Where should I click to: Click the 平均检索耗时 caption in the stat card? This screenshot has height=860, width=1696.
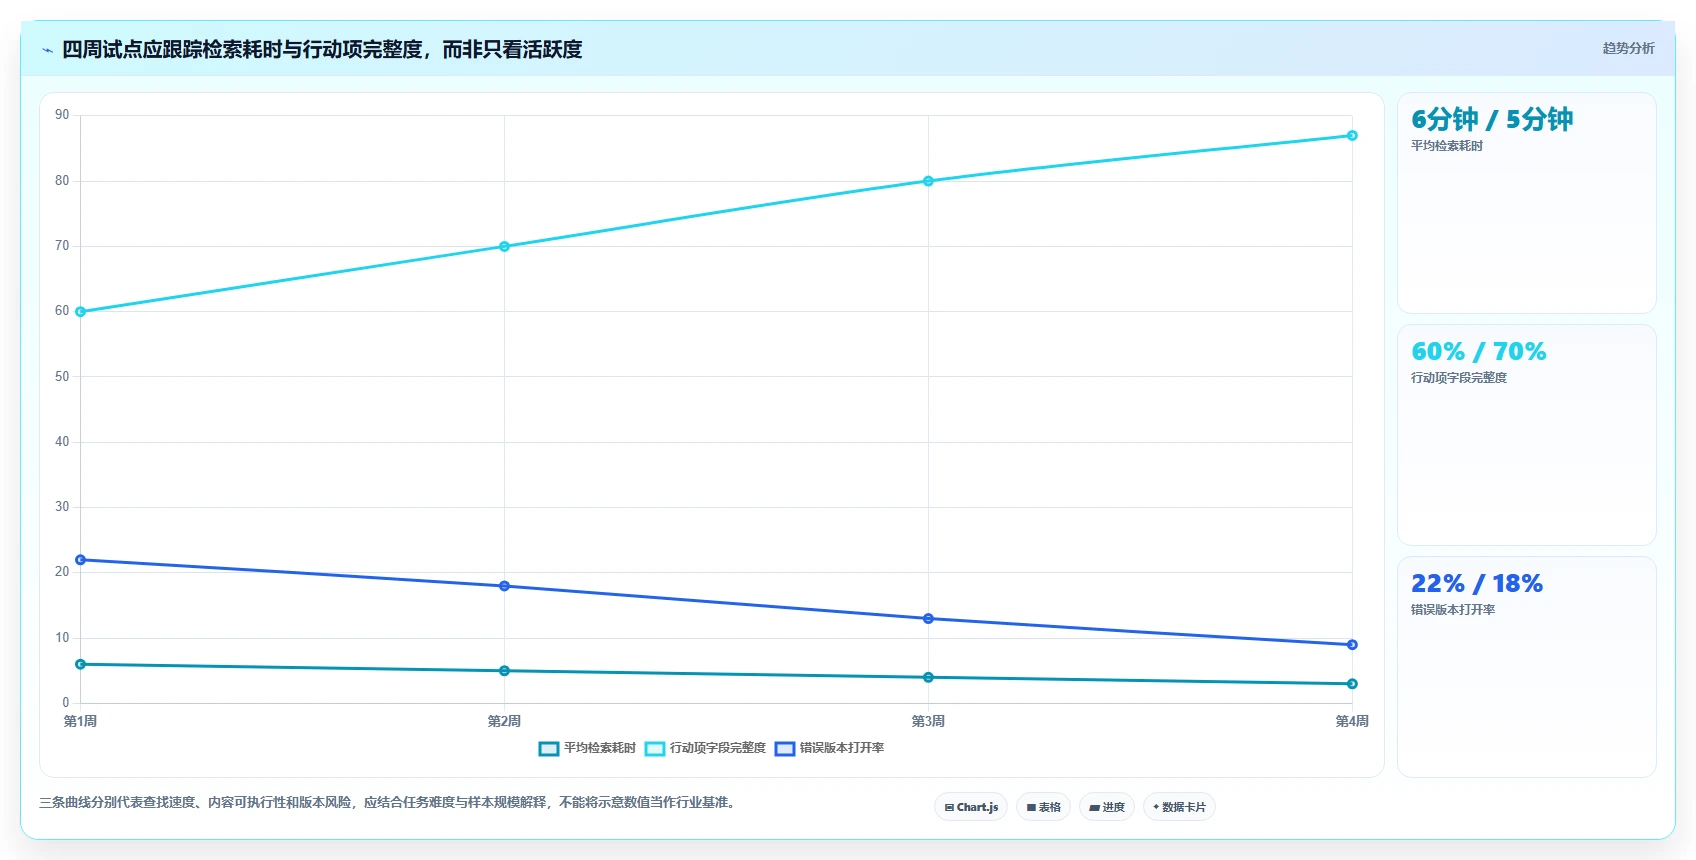[x=1447, y=146]
